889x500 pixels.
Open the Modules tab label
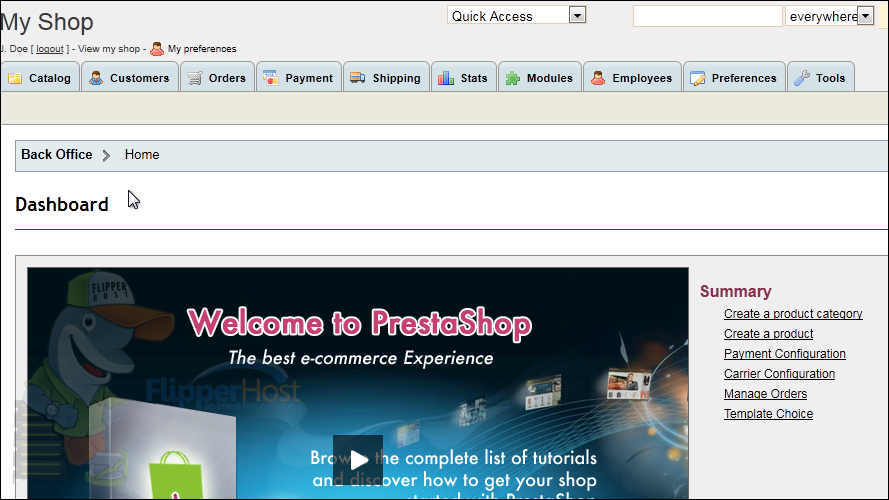click(x=549, y=78)
